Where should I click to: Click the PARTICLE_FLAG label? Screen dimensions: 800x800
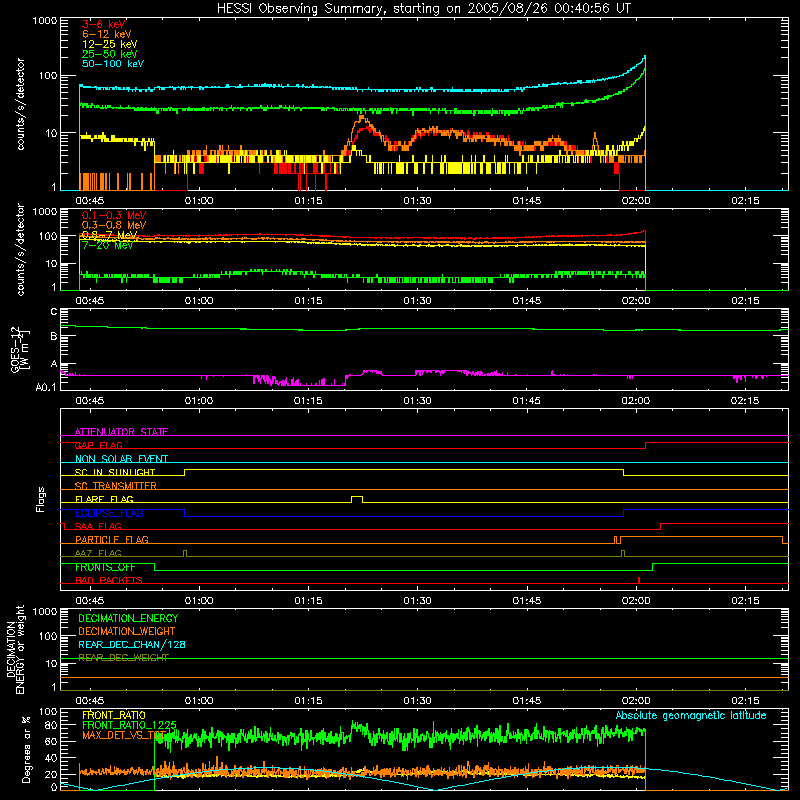coord(112,539)
